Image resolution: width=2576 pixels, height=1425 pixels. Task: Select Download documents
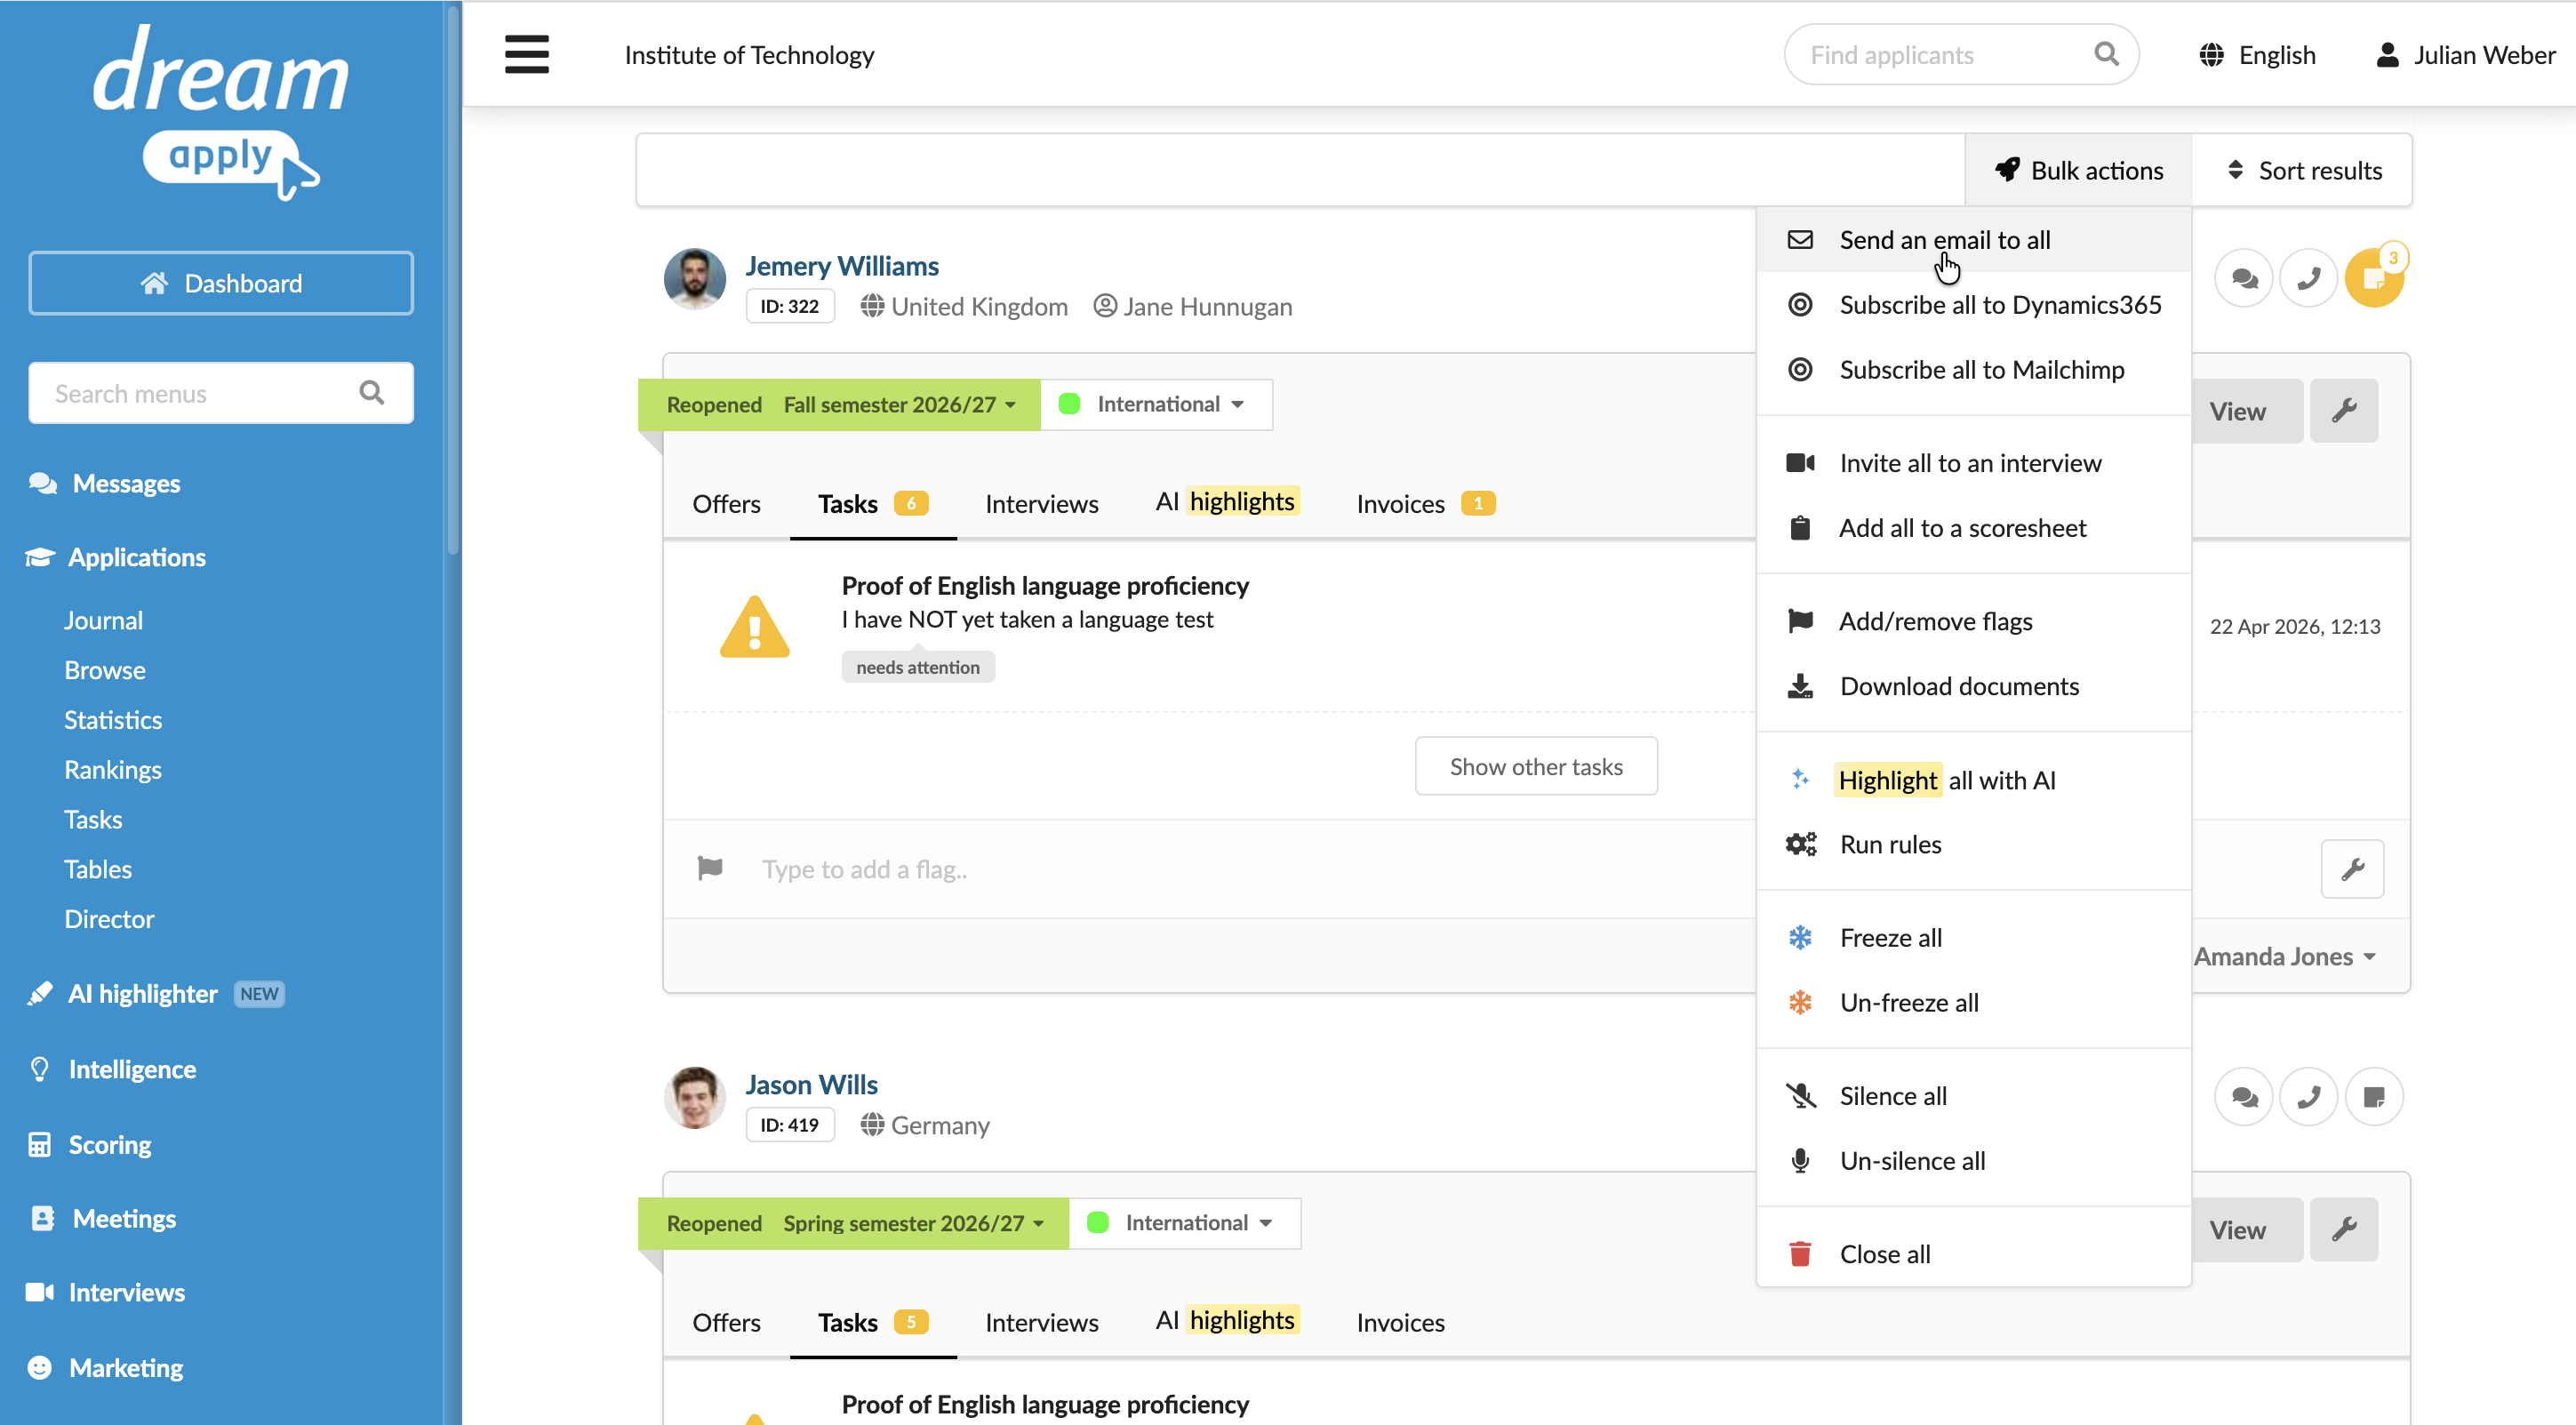click(1973, 686)
